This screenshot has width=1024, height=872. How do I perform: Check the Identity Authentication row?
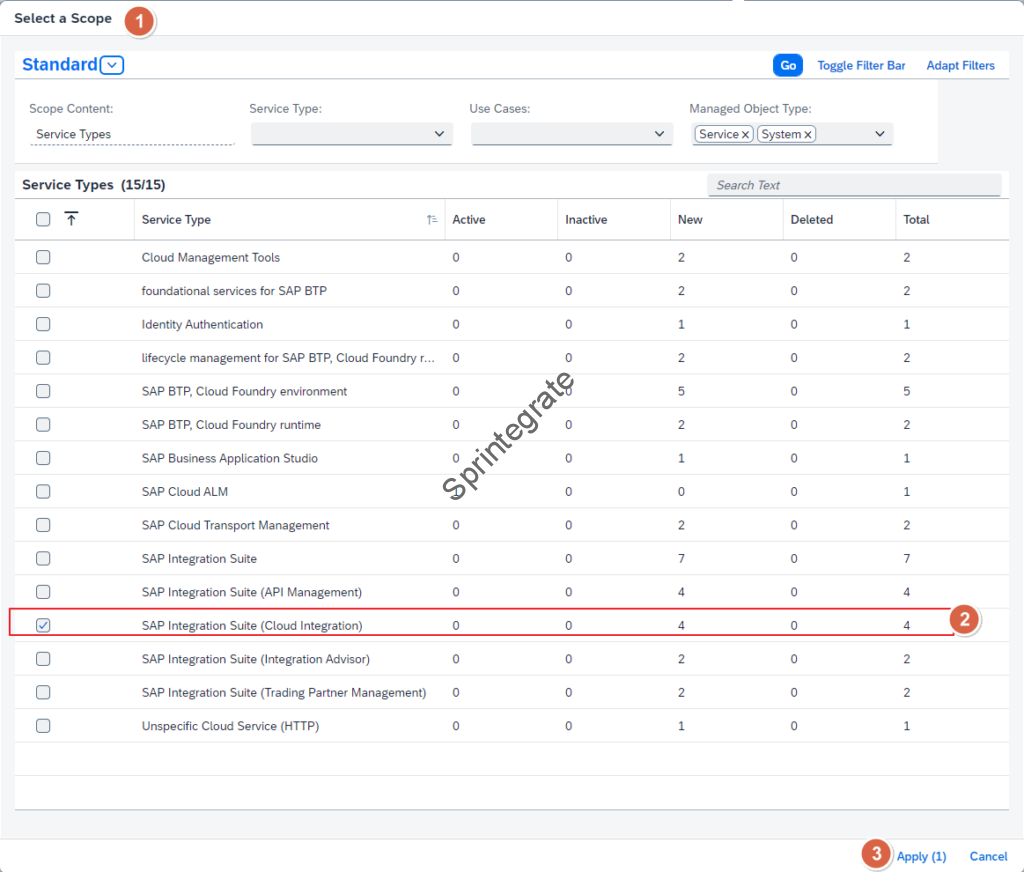click(x=42, y=324)
